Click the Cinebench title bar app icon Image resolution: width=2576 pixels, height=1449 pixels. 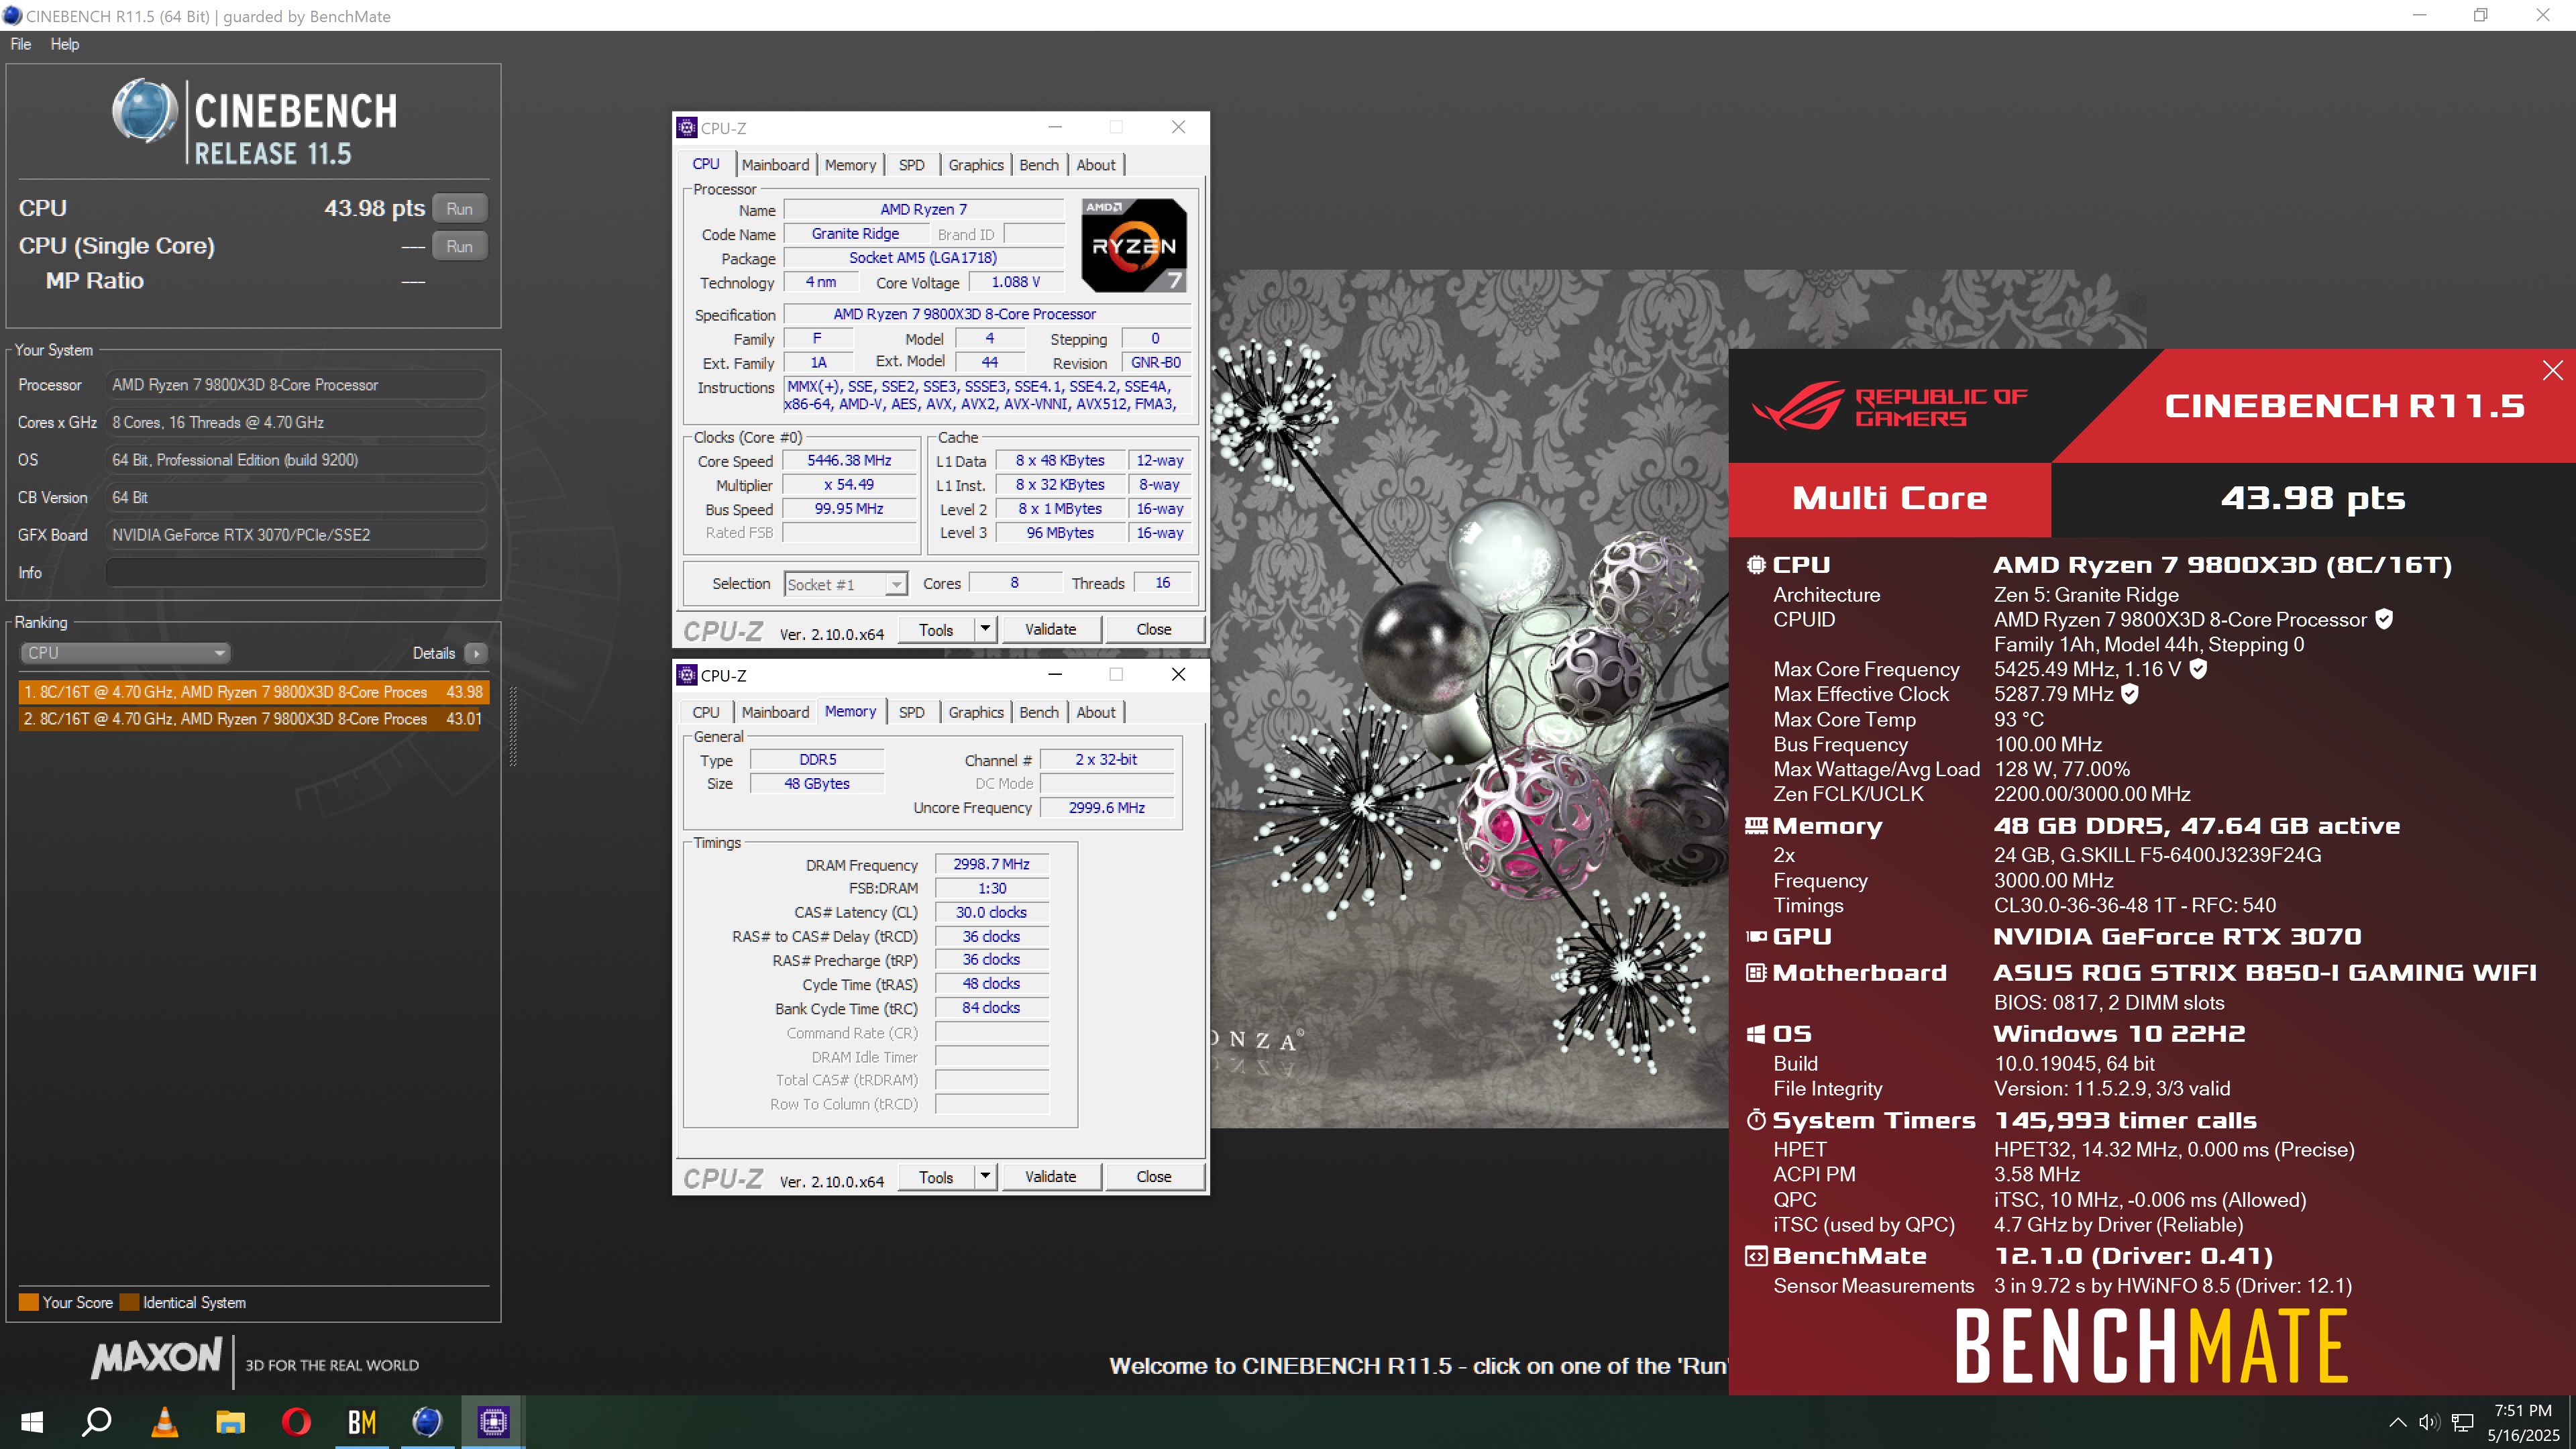coord(12,15)
